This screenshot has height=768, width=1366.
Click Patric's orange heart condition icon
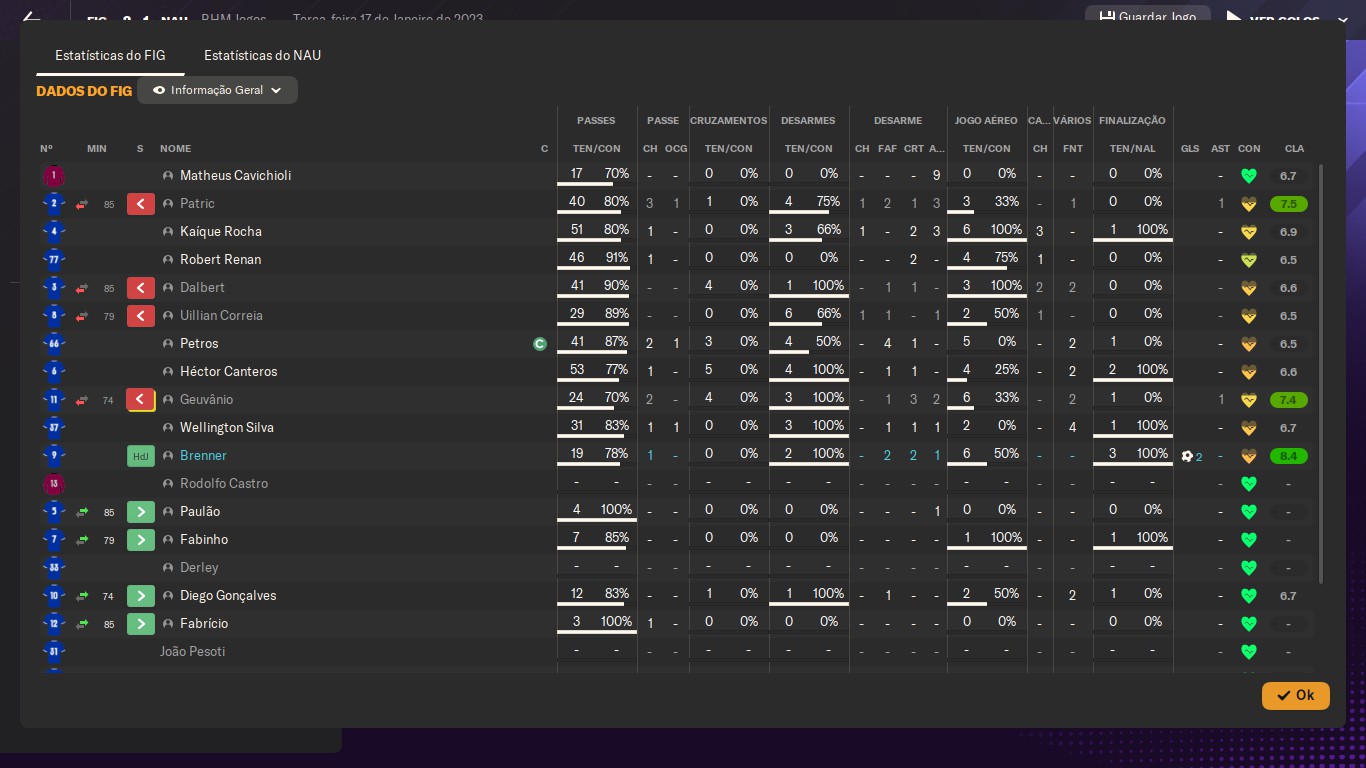(x=1248, y=204)
